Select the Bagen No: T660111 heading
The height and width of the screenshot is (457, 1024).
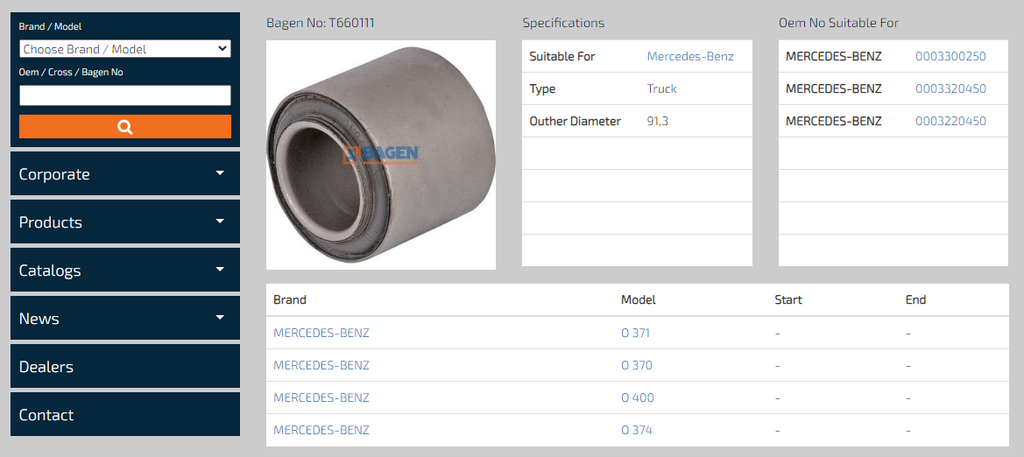(320, 24)
